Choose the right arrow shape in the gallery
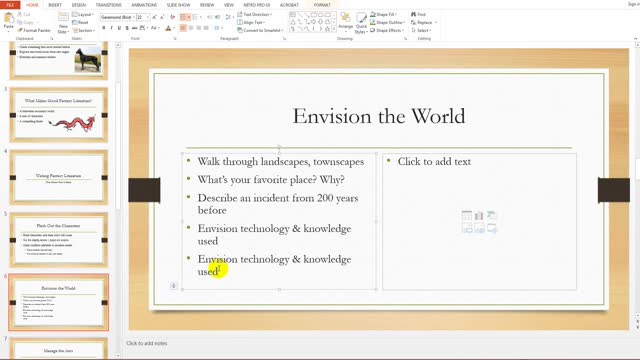 (x=313, y=22)
